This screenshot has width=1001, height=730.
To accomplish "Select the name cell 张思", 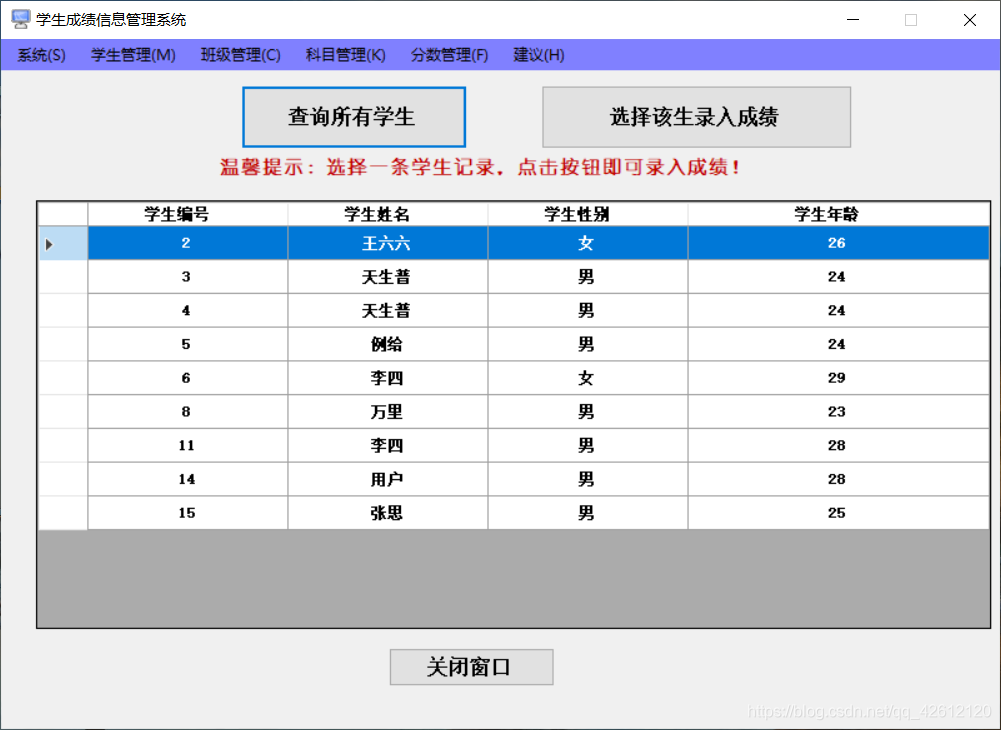I will 388,513.
